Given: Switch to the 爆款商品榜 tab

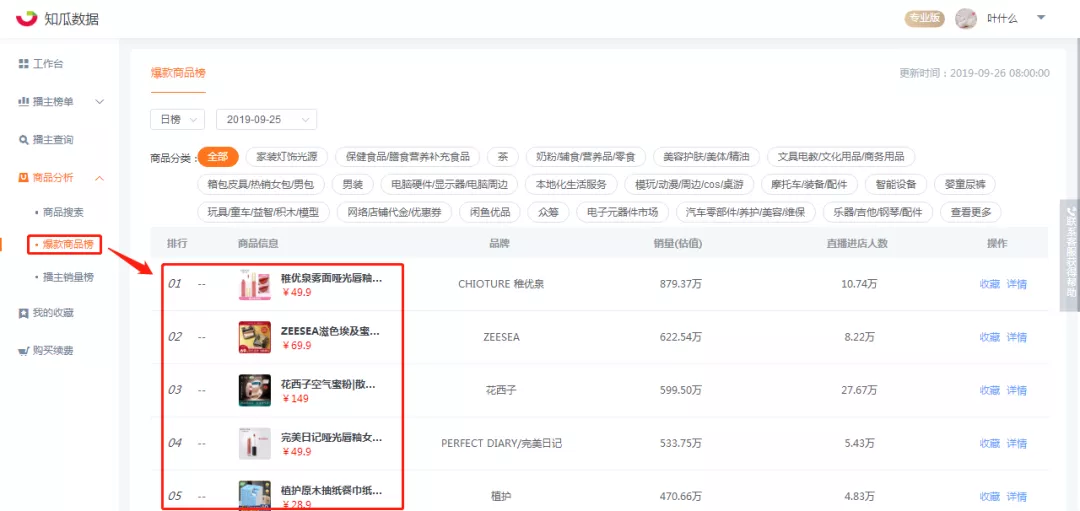Looking at the screenshot, I should [x=178, y=73].
